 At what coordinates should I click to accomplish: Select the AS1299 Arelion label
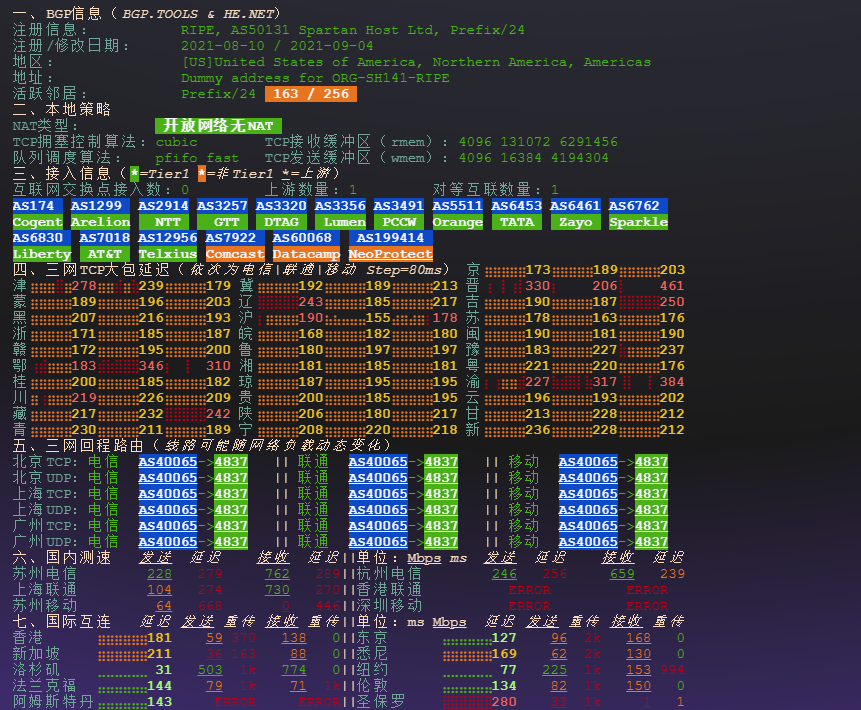click(x=100, y=214)
